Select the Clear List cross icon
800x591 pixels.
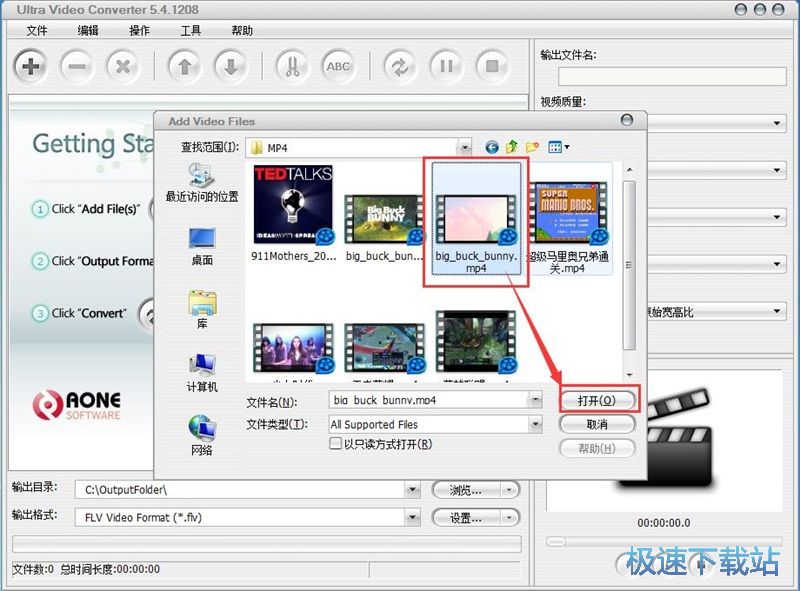click(x=124, y=66)
